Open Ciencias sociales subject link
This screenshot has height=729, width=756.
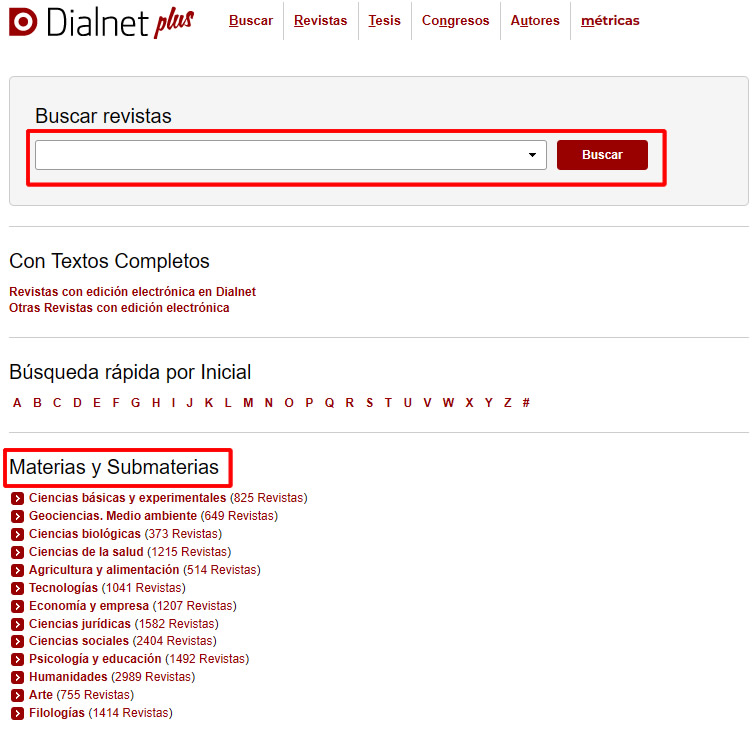79,641
